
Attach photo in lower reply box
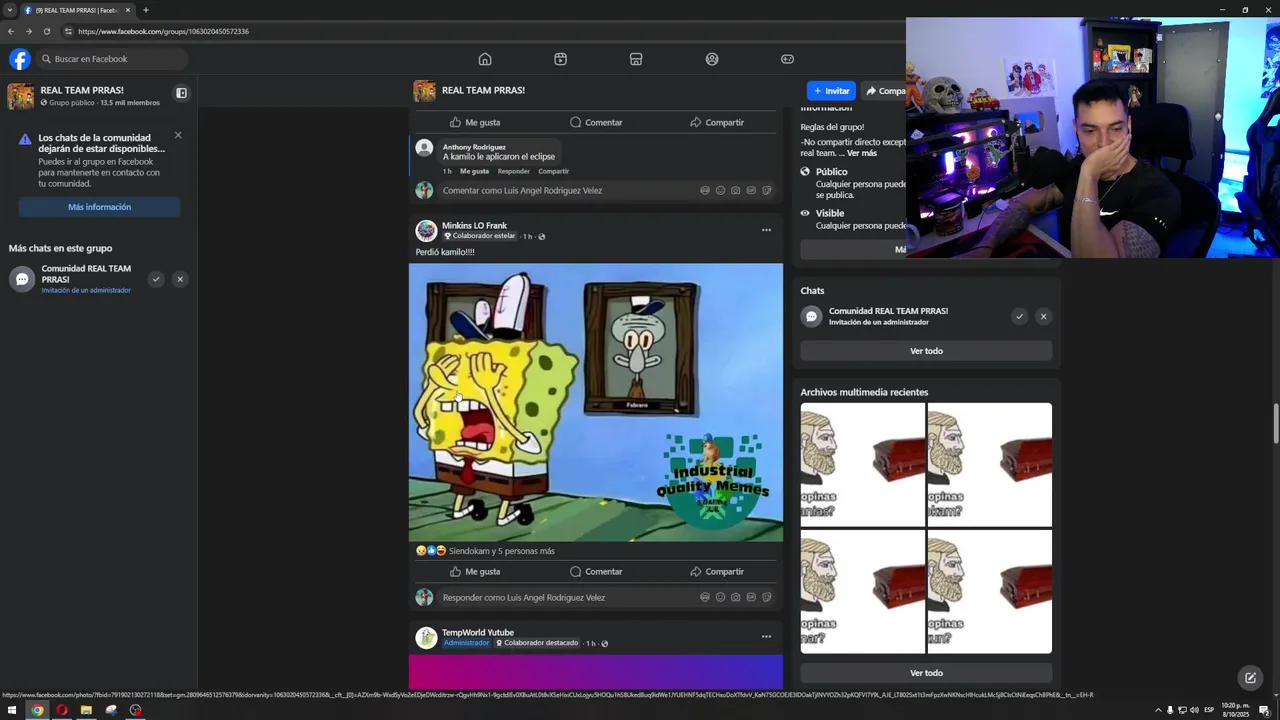pyautogui.click(x=735, y=598)
